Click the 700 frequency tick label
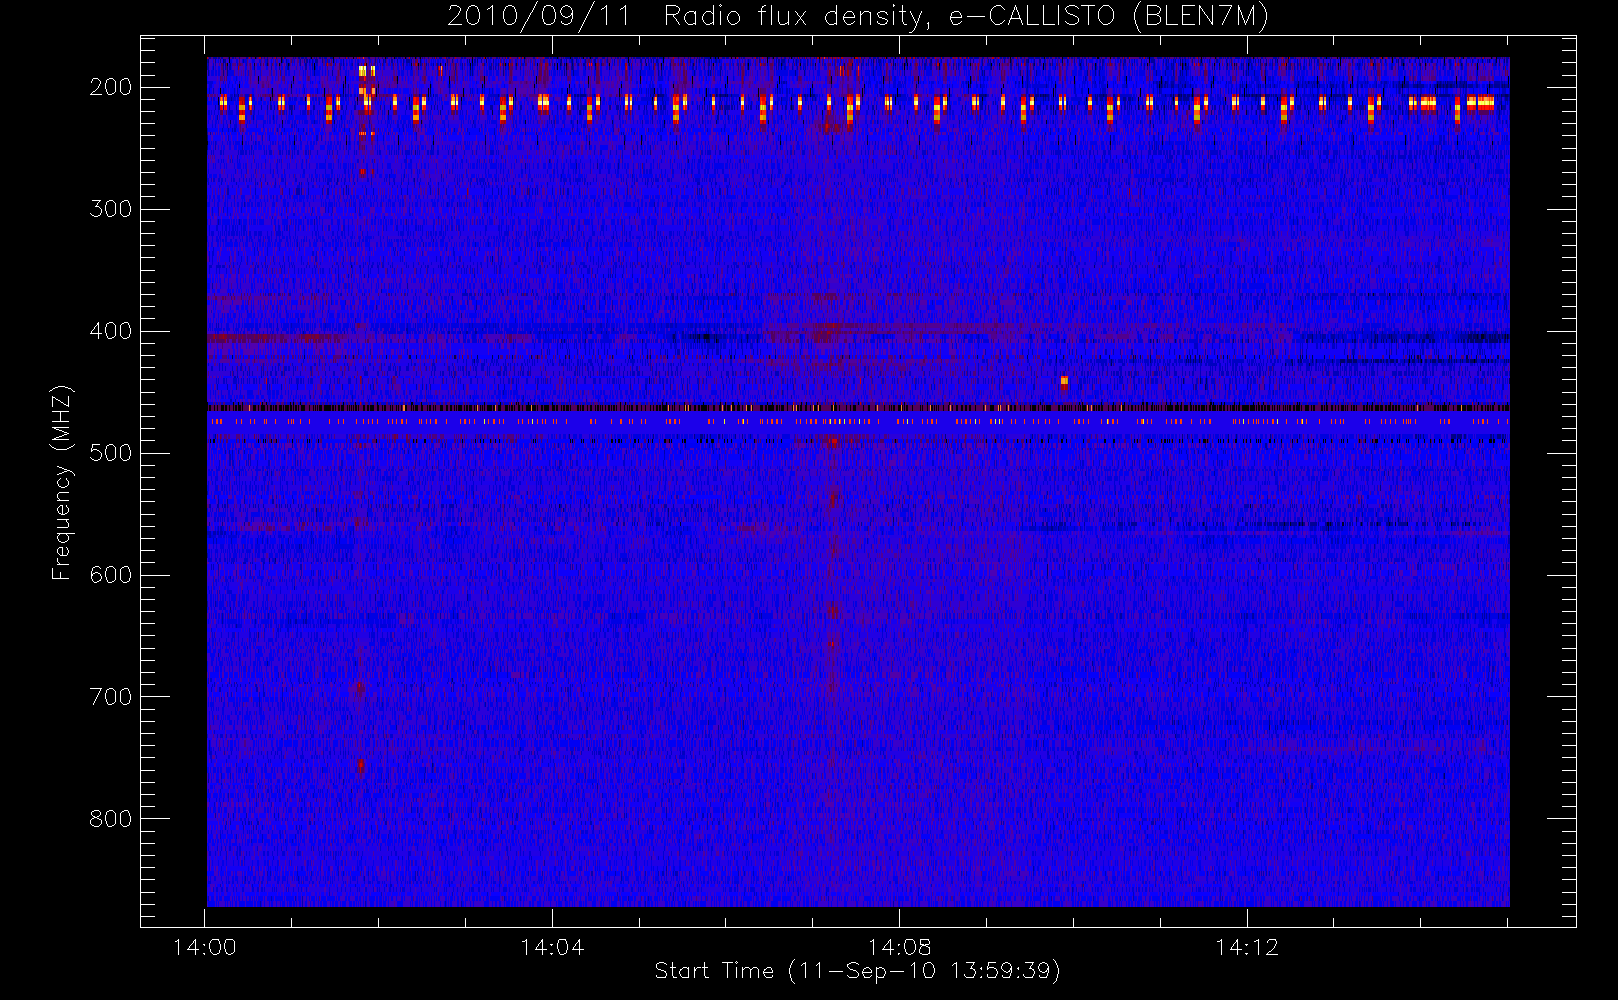The width and height of the screenshot is (1618, 1000). point(110,697)
